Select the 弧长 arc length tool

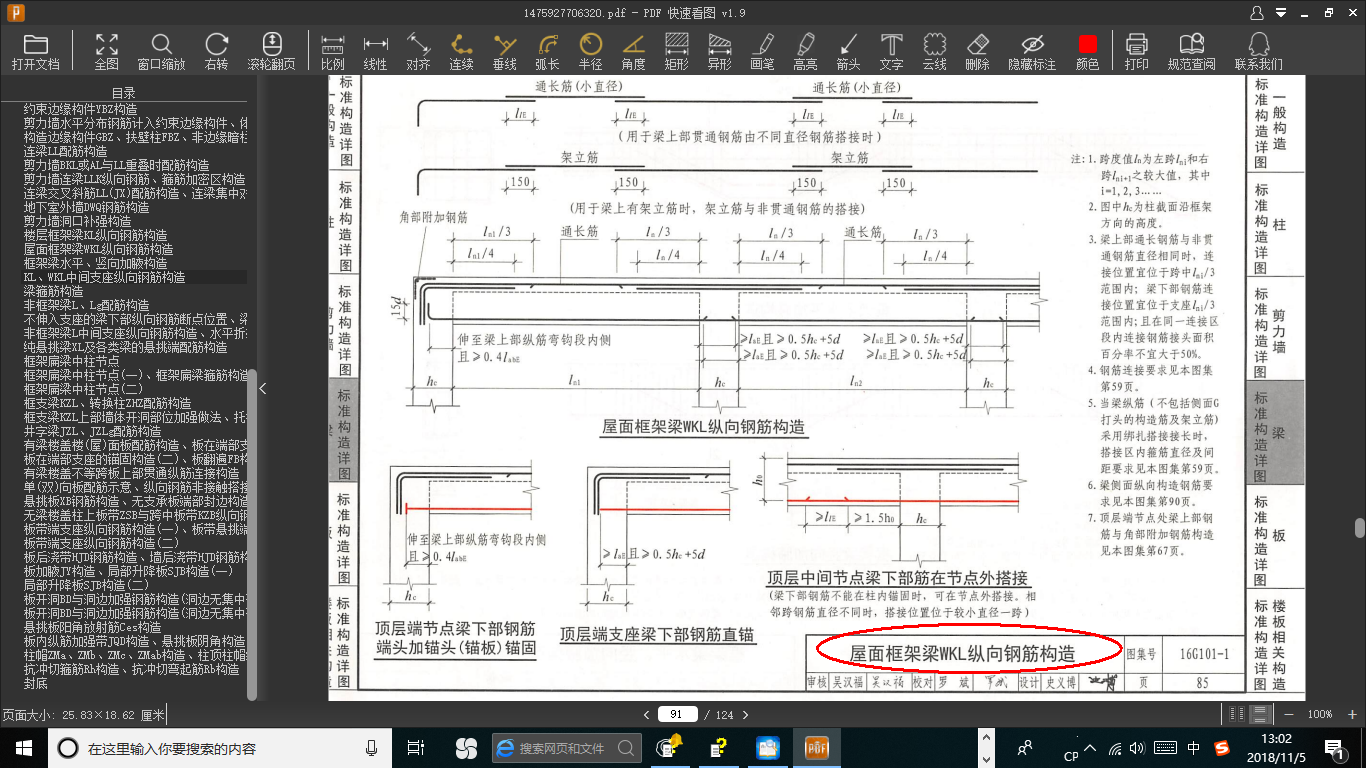548,52
